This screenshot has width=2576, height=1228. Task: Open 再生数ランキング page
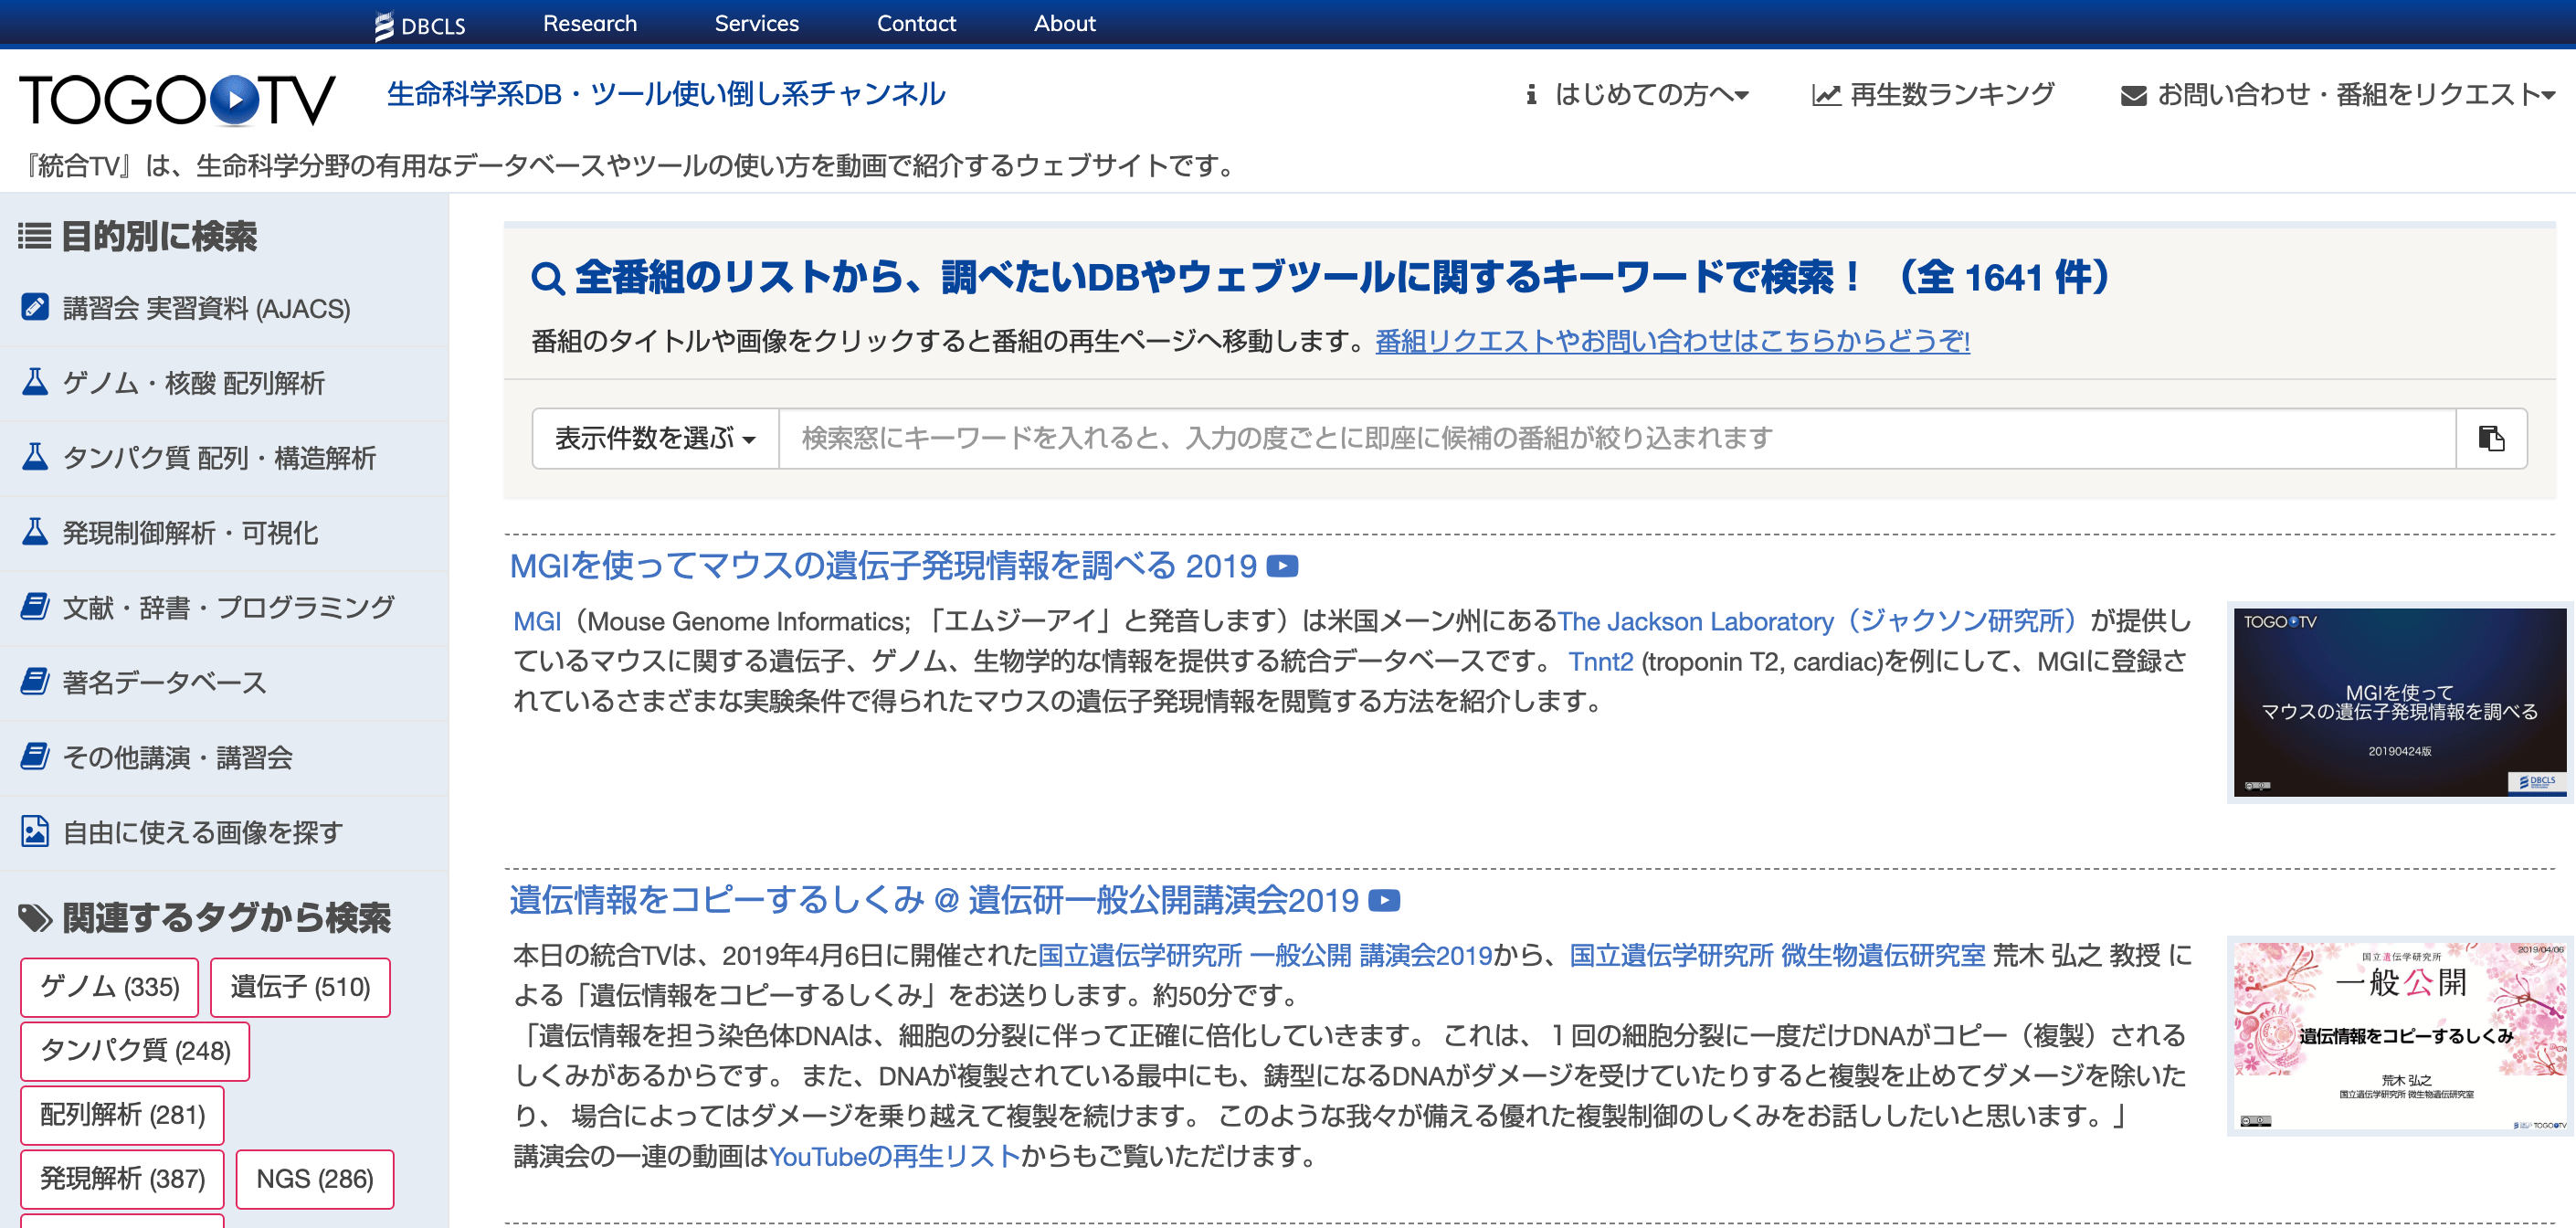tap(1934, 95)
